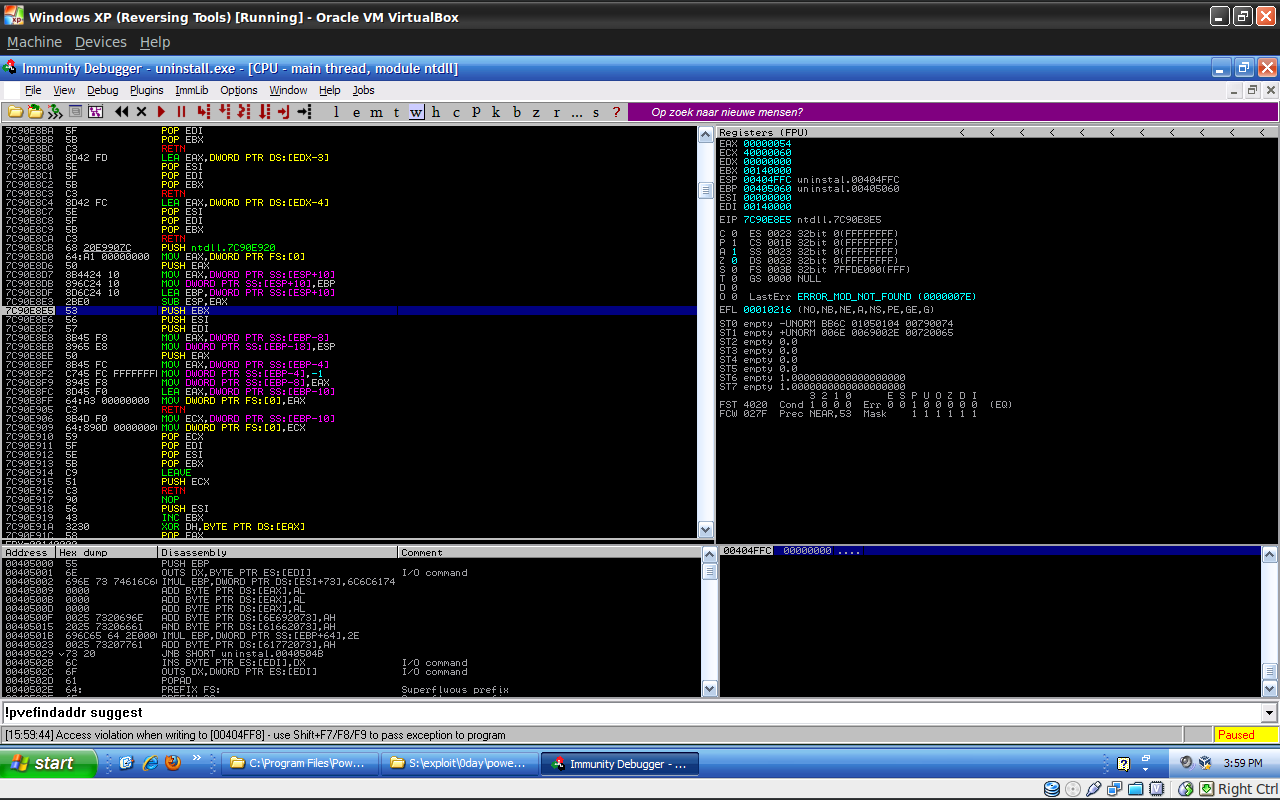Click the yellow Paused status indicator

tap(1246, 734)
